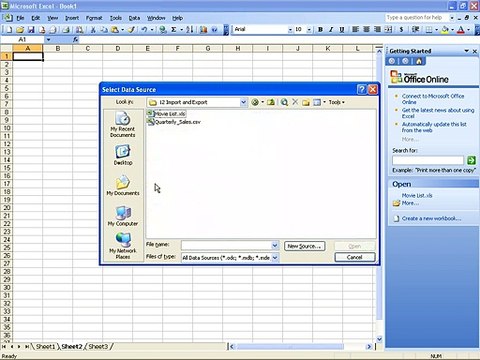Open My Network Places shortcut
Image resolution: width=480 pixels, height=360 pixels.
(123, 246)
